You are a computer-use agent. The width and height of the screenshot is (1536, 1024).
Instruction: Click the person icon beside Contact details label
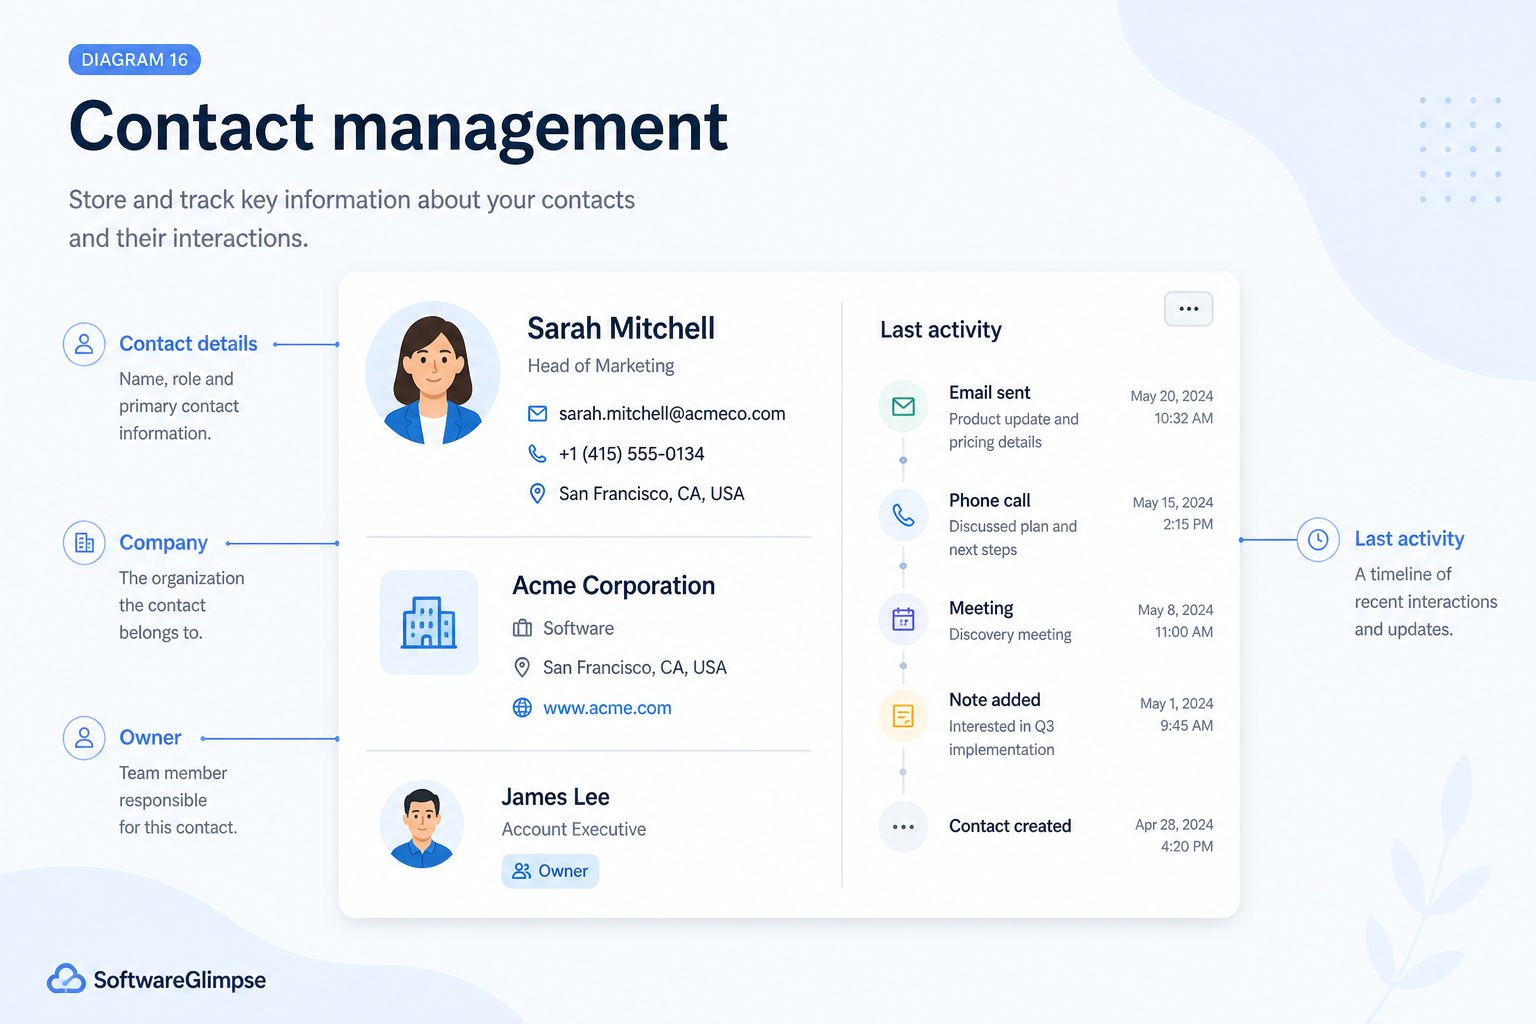click(x=84, y=344)
